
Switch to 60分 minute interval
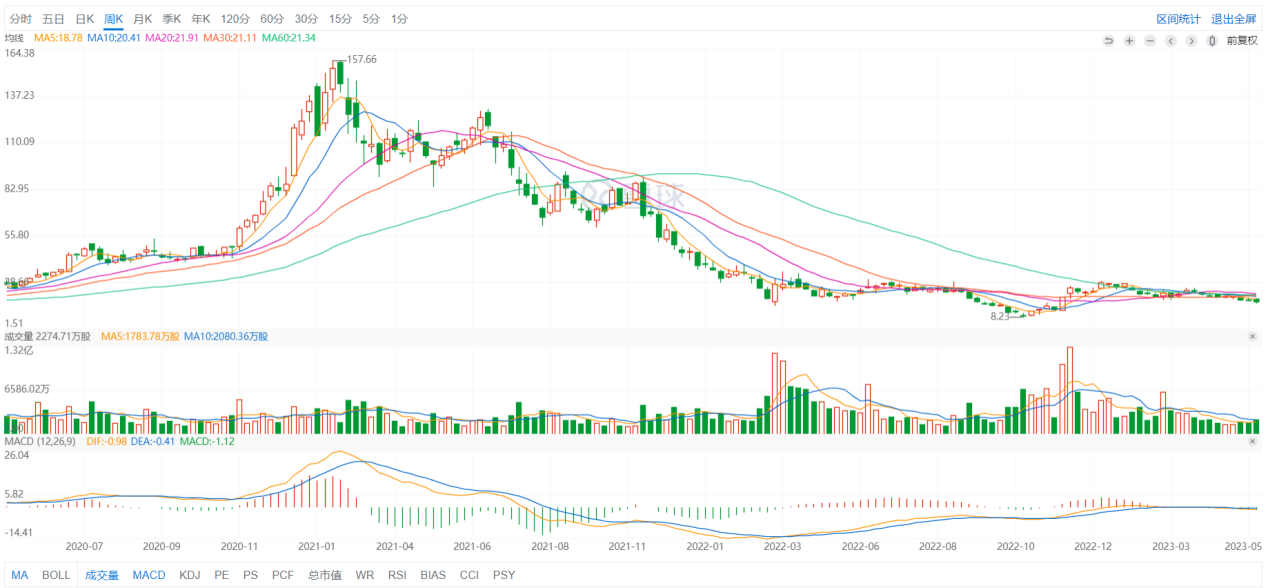[271, 19]
